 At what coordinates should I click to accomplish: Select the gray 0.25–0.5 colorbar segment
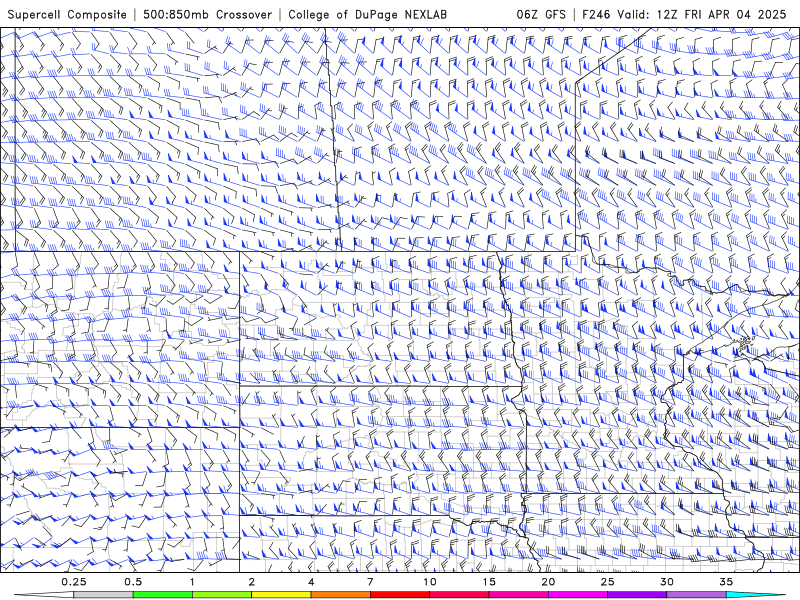click(103, 595)
